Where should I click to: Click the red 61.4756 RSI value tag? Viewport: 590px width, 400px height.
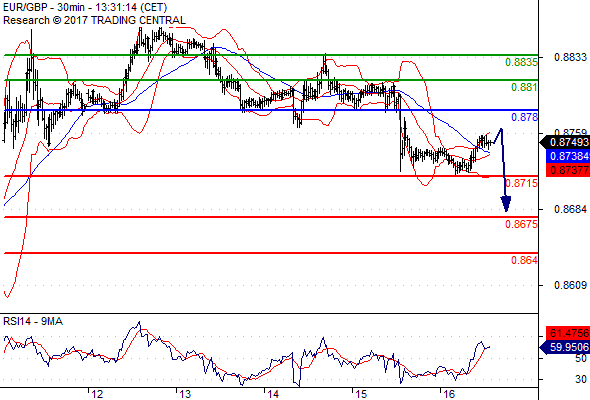tap(567, 333)
